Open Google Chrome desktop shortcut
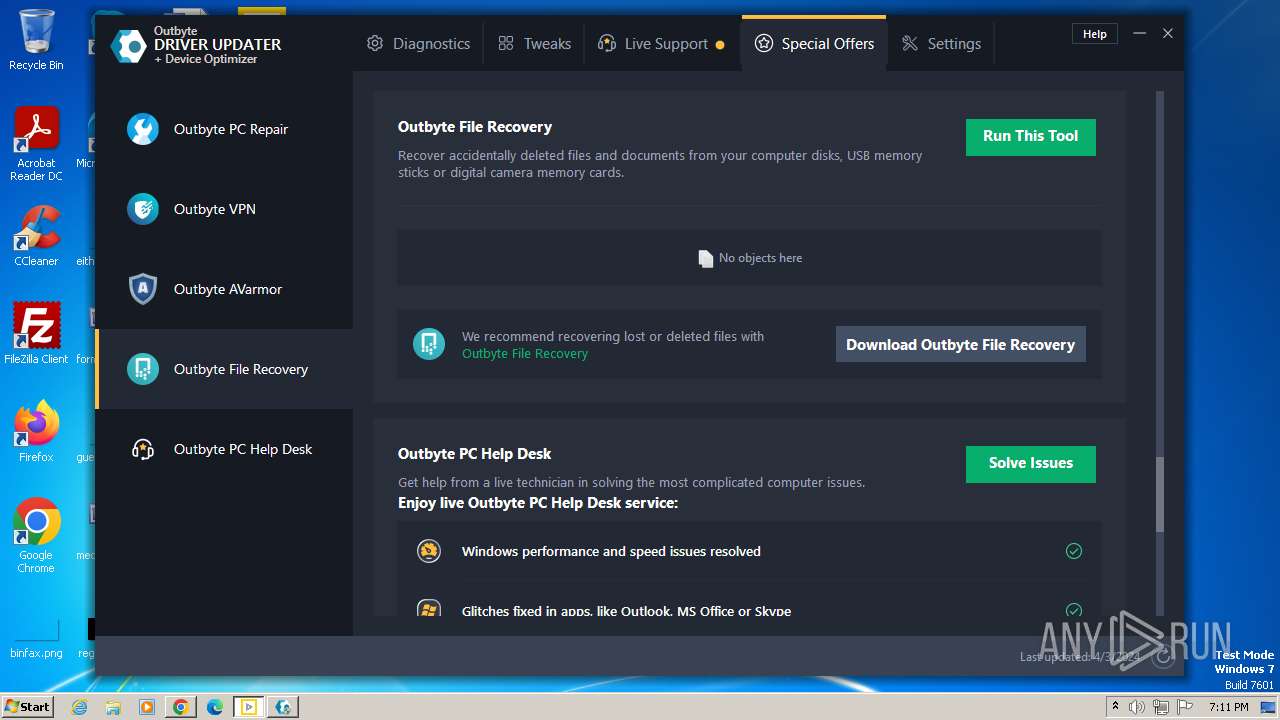 36,536
